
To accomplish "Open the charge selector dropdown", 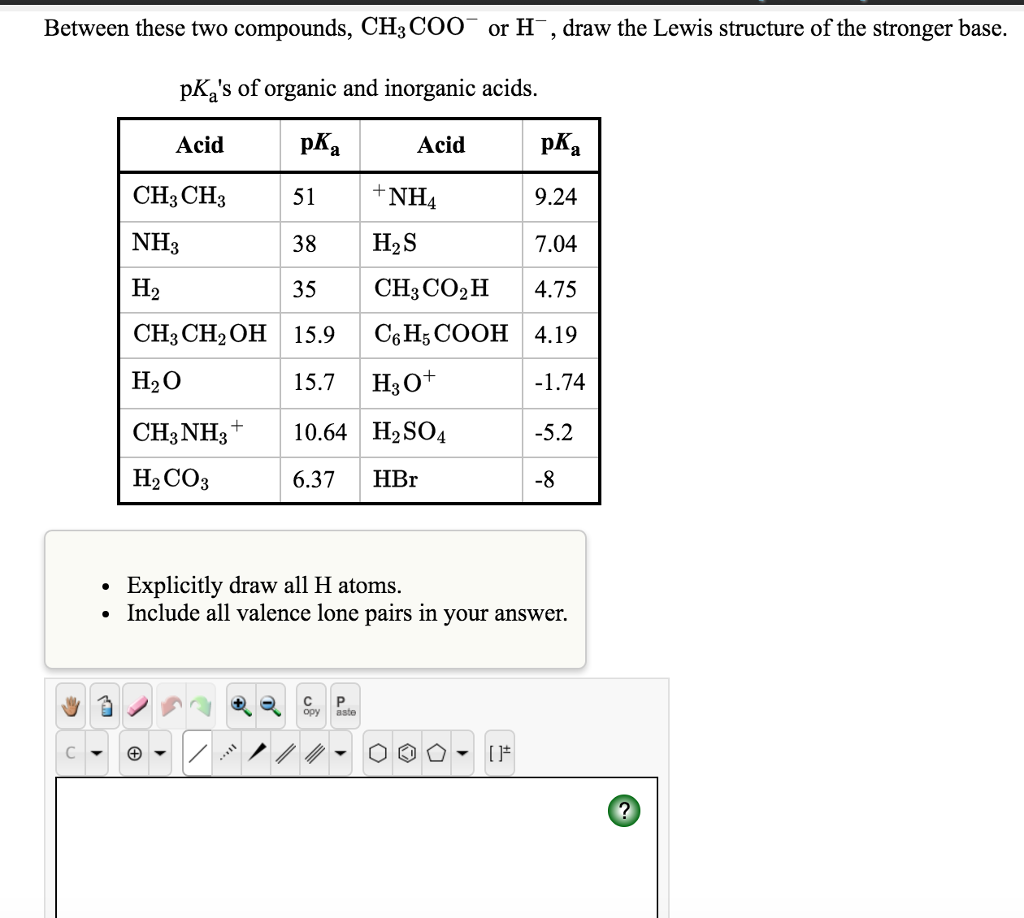I will pyautogui.click(x=160, y=752).
